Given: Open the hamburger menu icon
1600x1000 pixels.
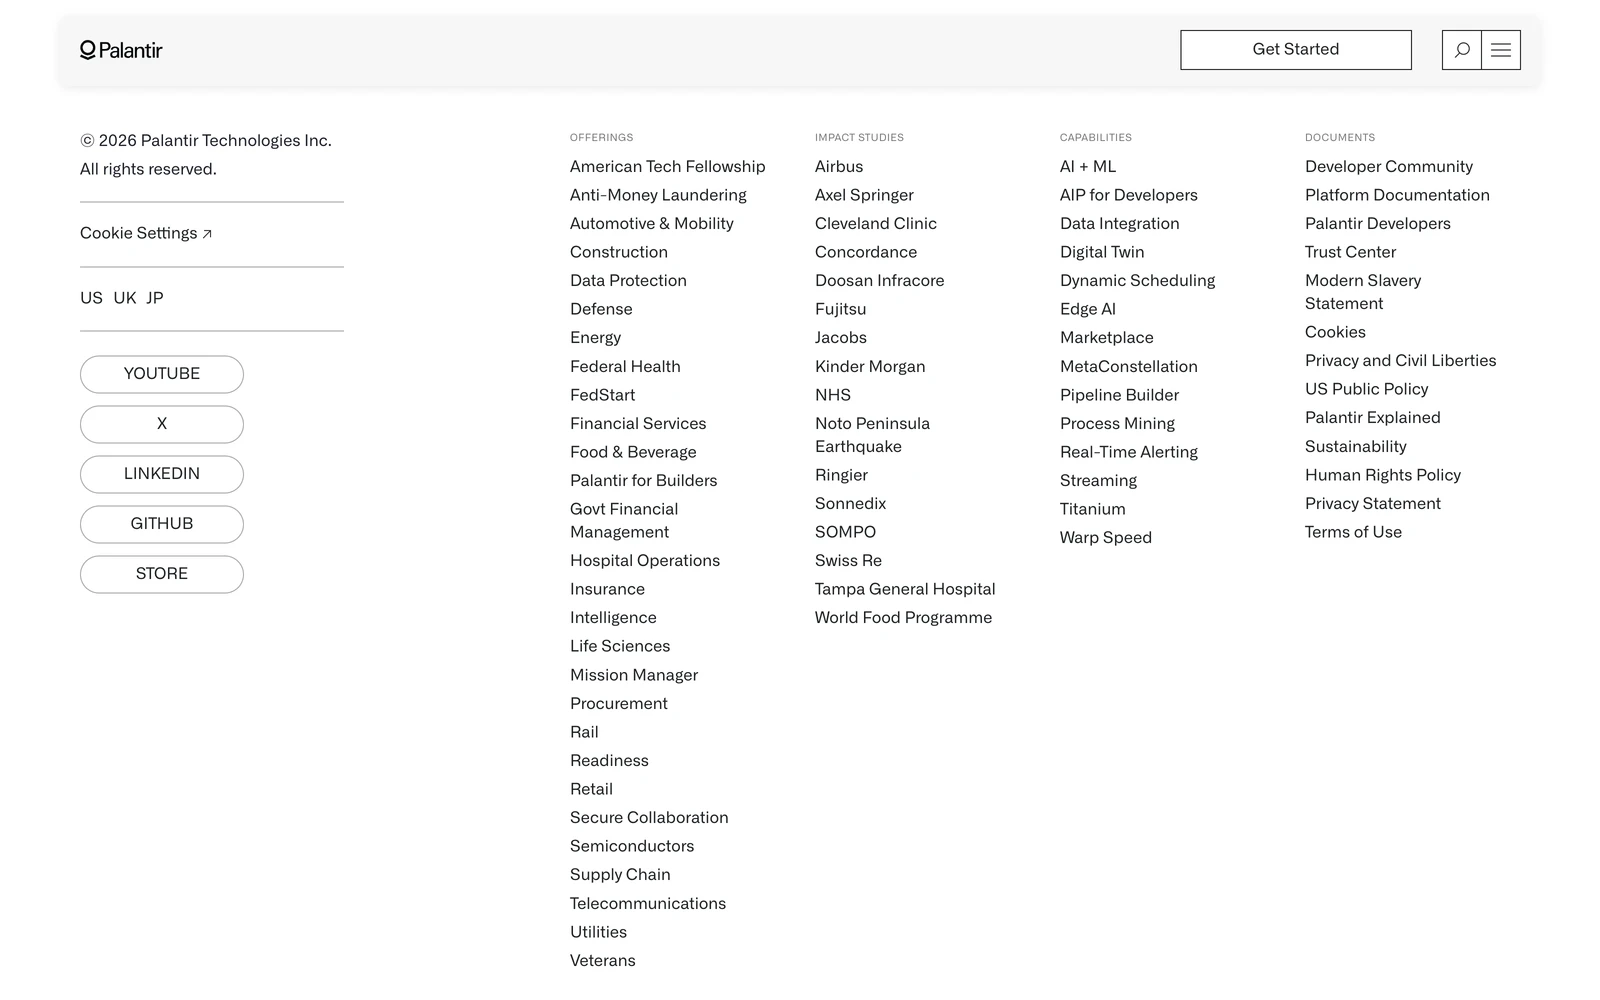Looking at the screenshot, I should pos(1501,50).
